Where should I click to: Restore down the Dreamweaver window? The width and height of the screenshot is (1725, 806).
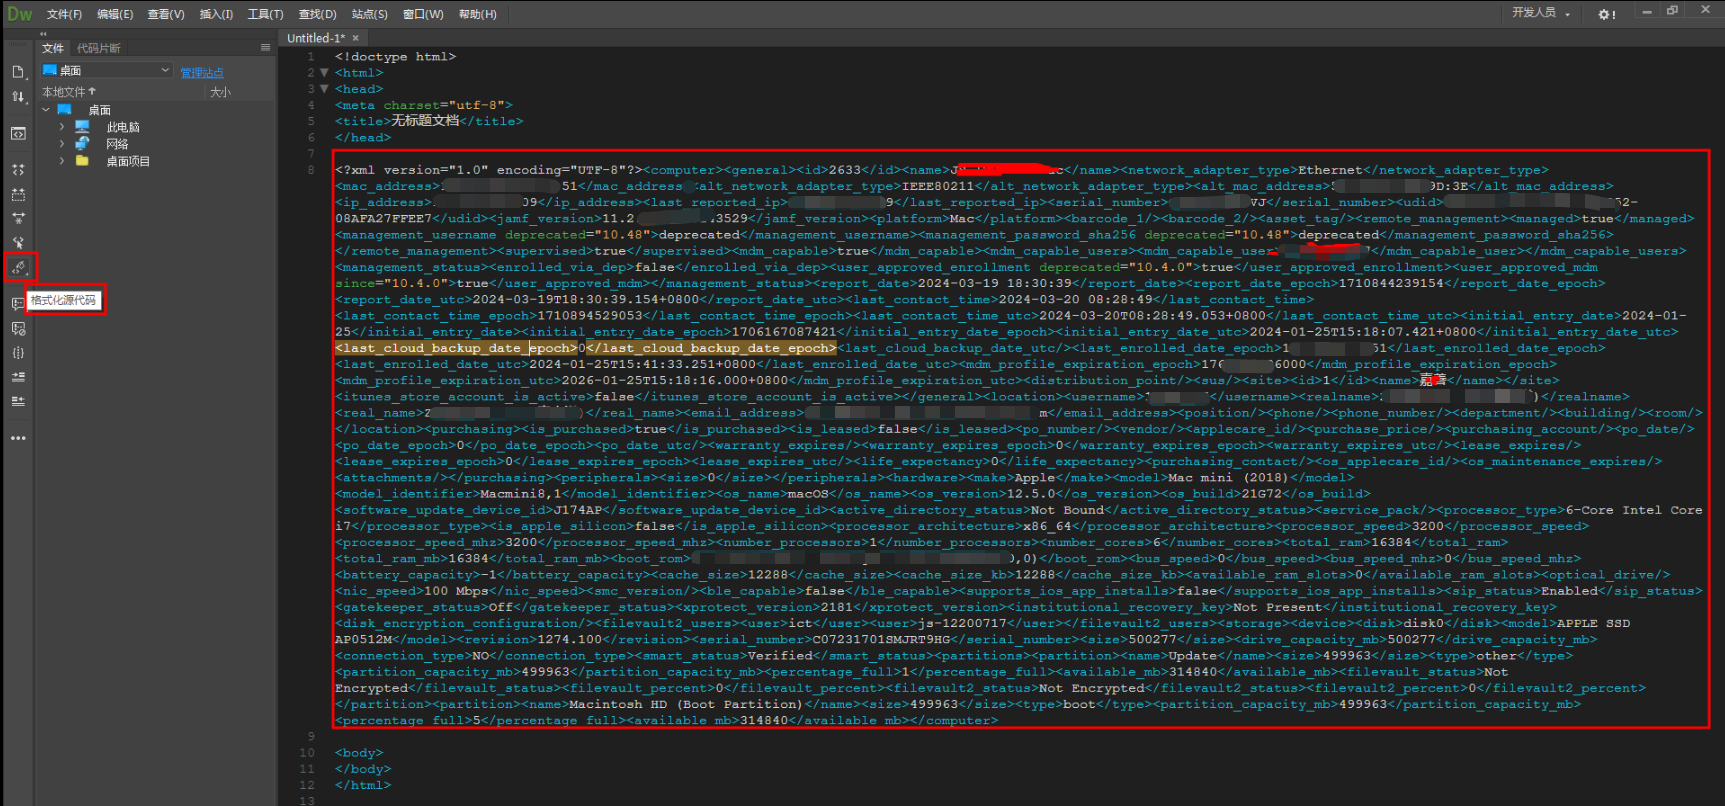tap(1672, 11)
